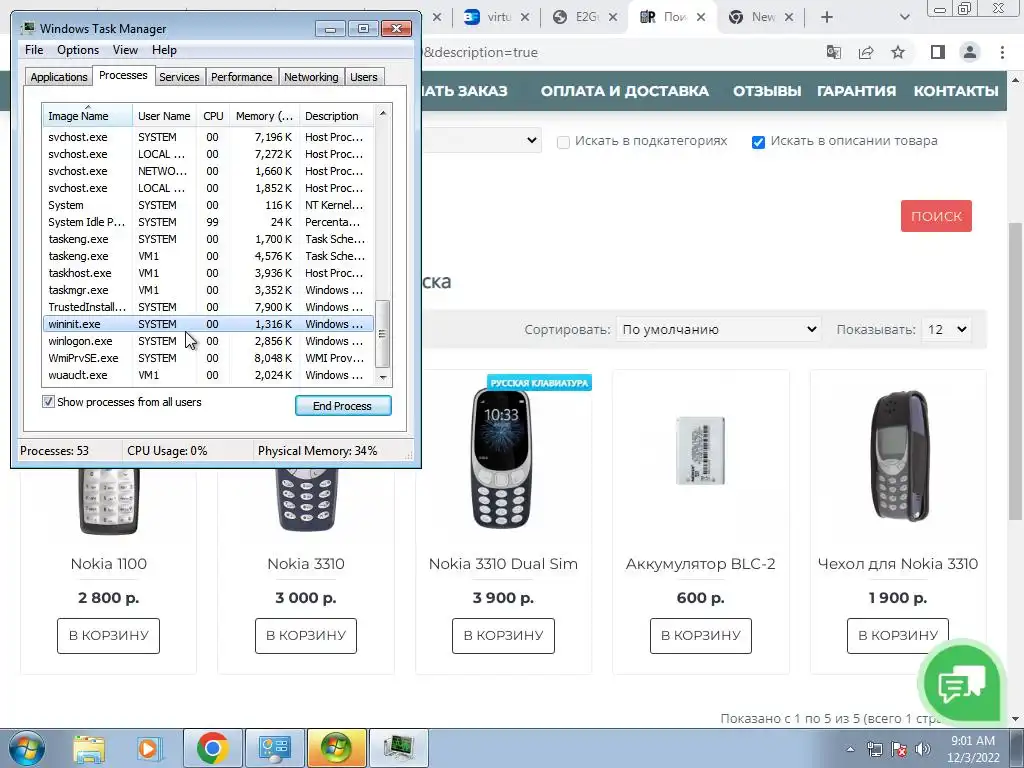Sort processes by Image Name column
The image size is (1024, 768).
[88, 116]
